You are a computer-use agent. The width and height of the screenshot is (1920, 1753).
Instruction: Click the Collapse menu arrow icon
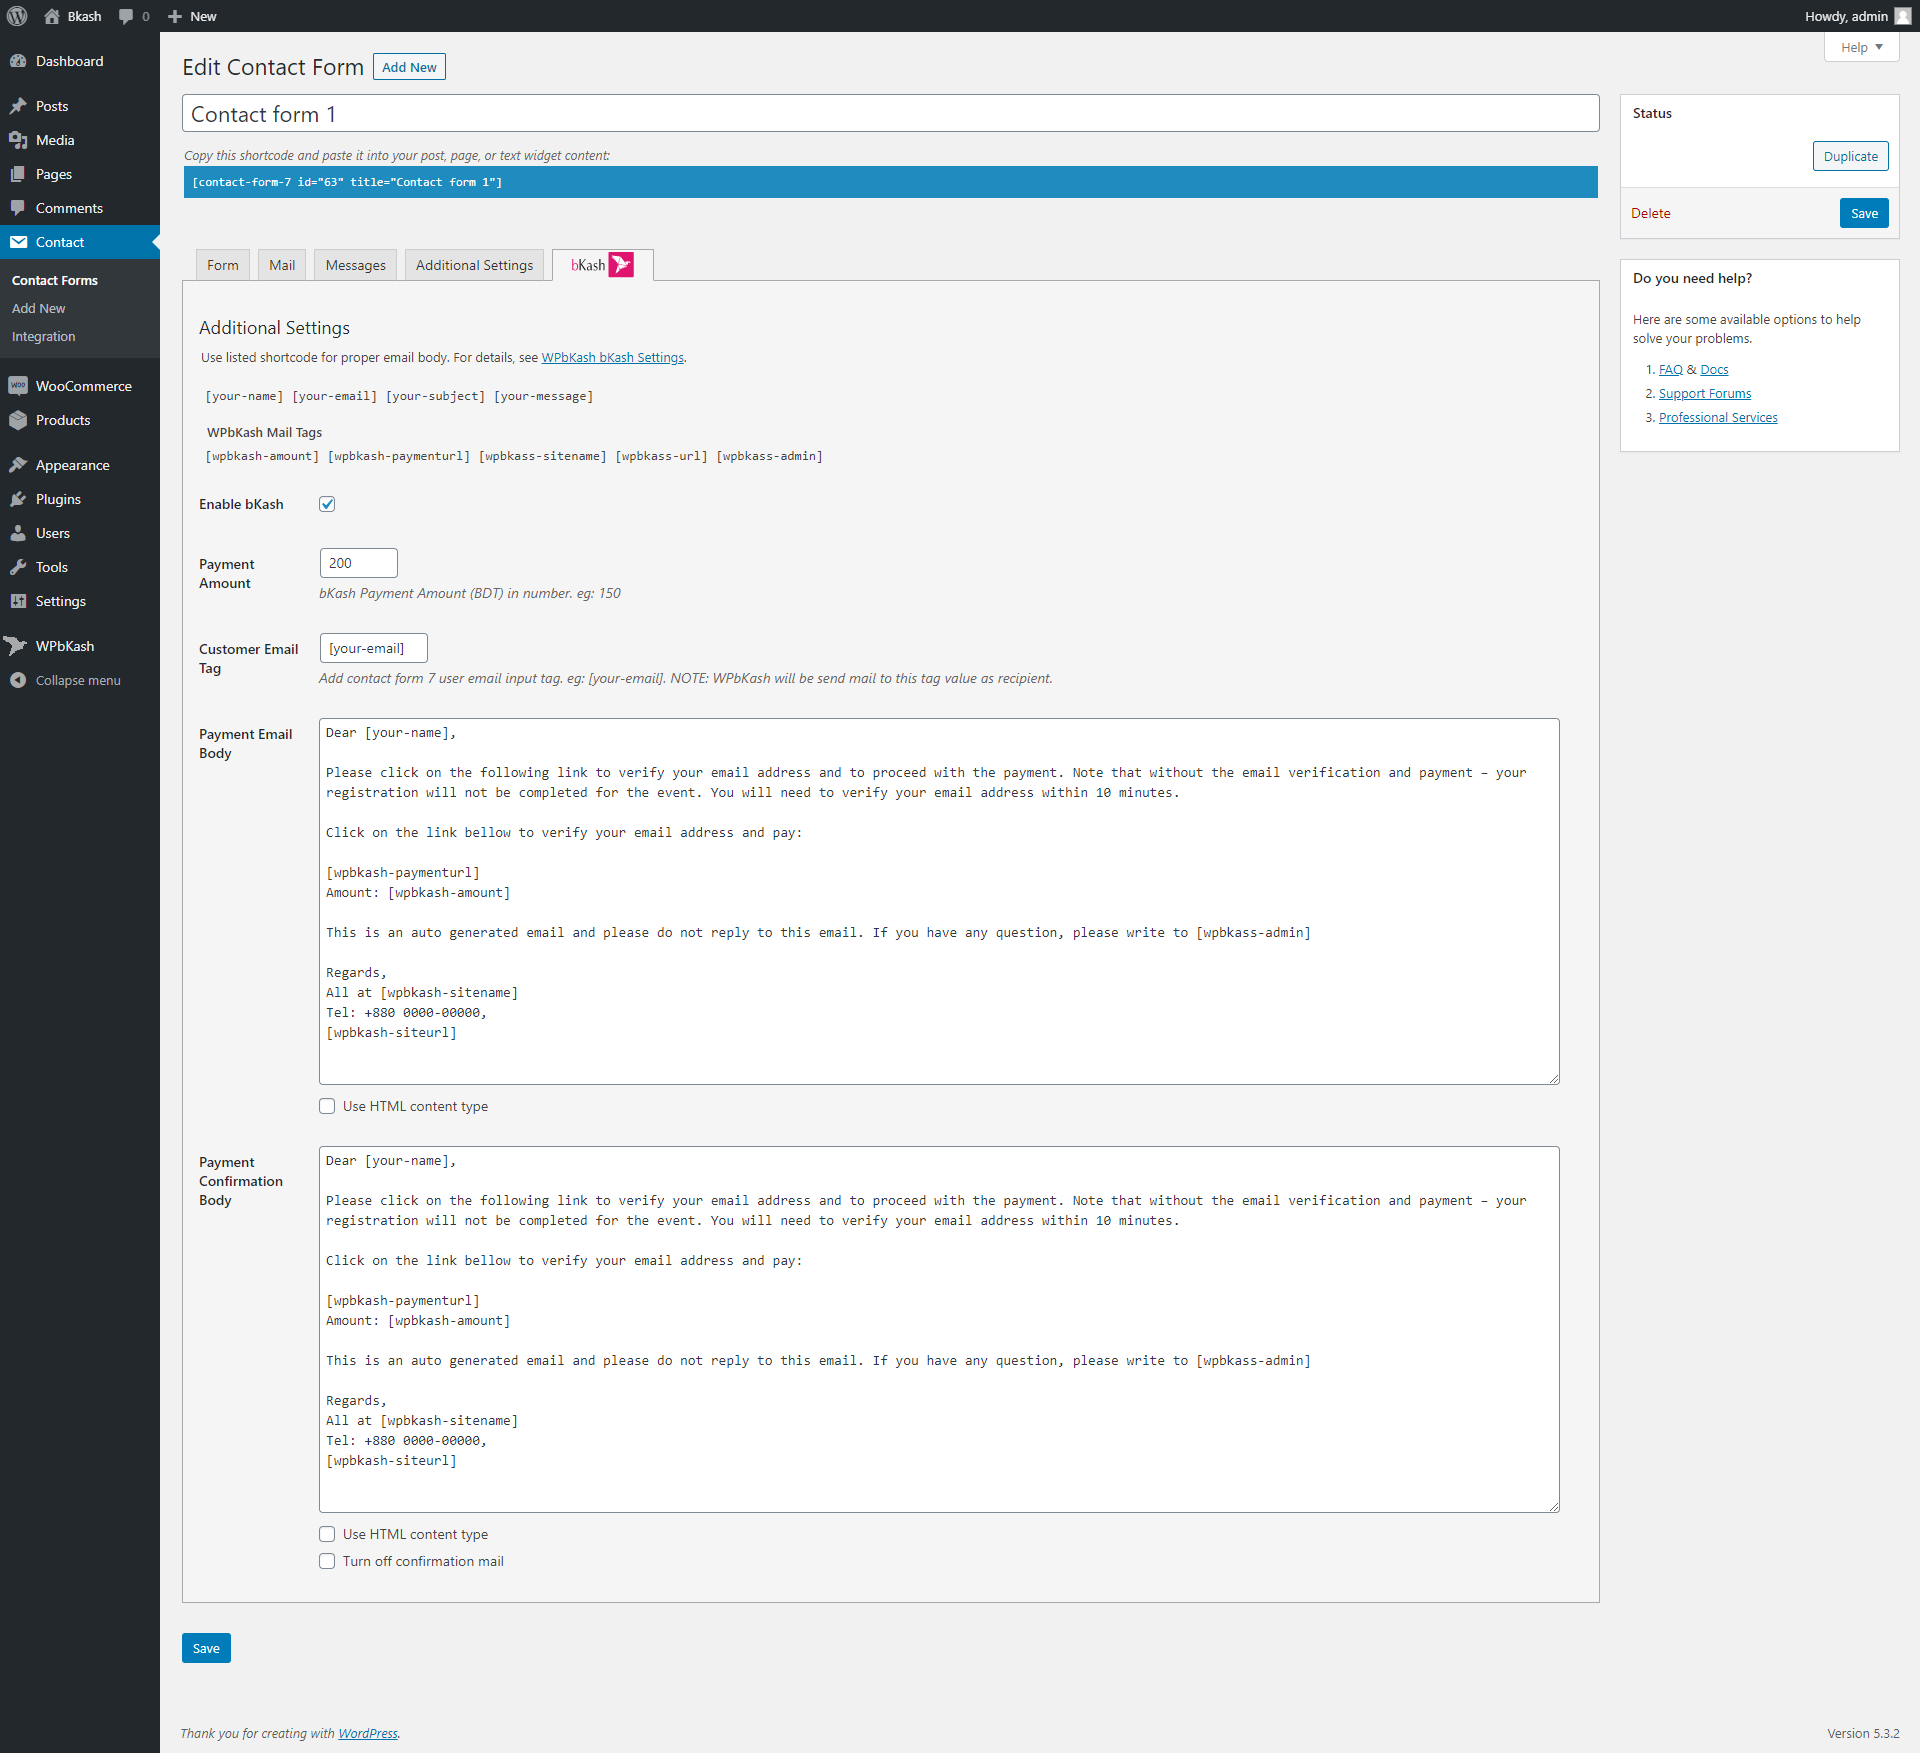point(18,680)
